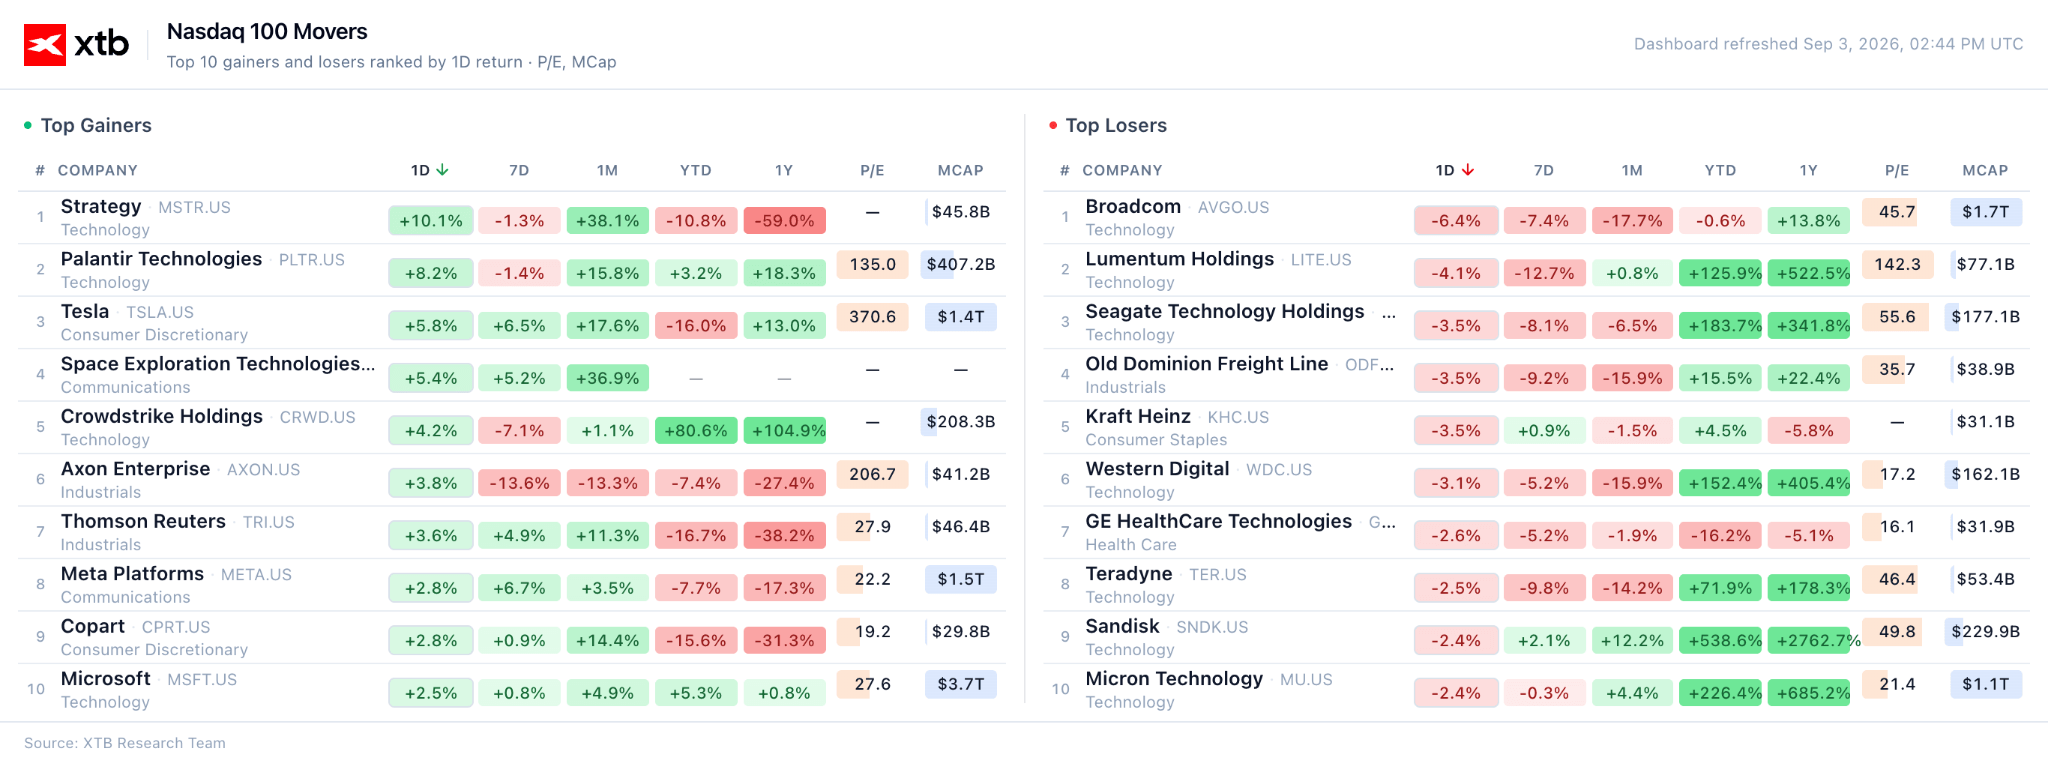Open Palantir Technologies company link
Image resolution: width=2048 pixels, height=763 pixels.
161,259
